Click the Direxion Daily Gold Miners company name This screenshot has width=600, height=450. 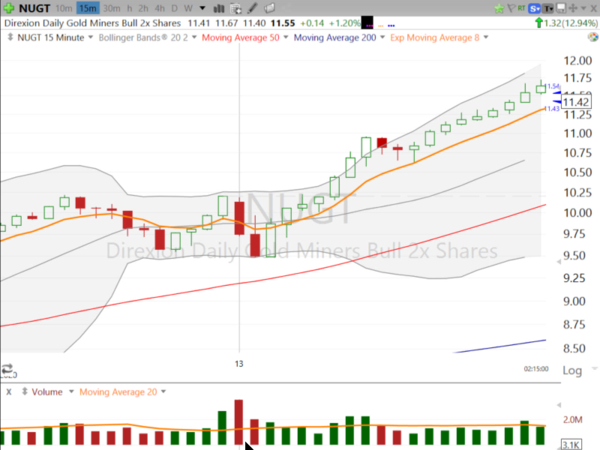(92, 23)
